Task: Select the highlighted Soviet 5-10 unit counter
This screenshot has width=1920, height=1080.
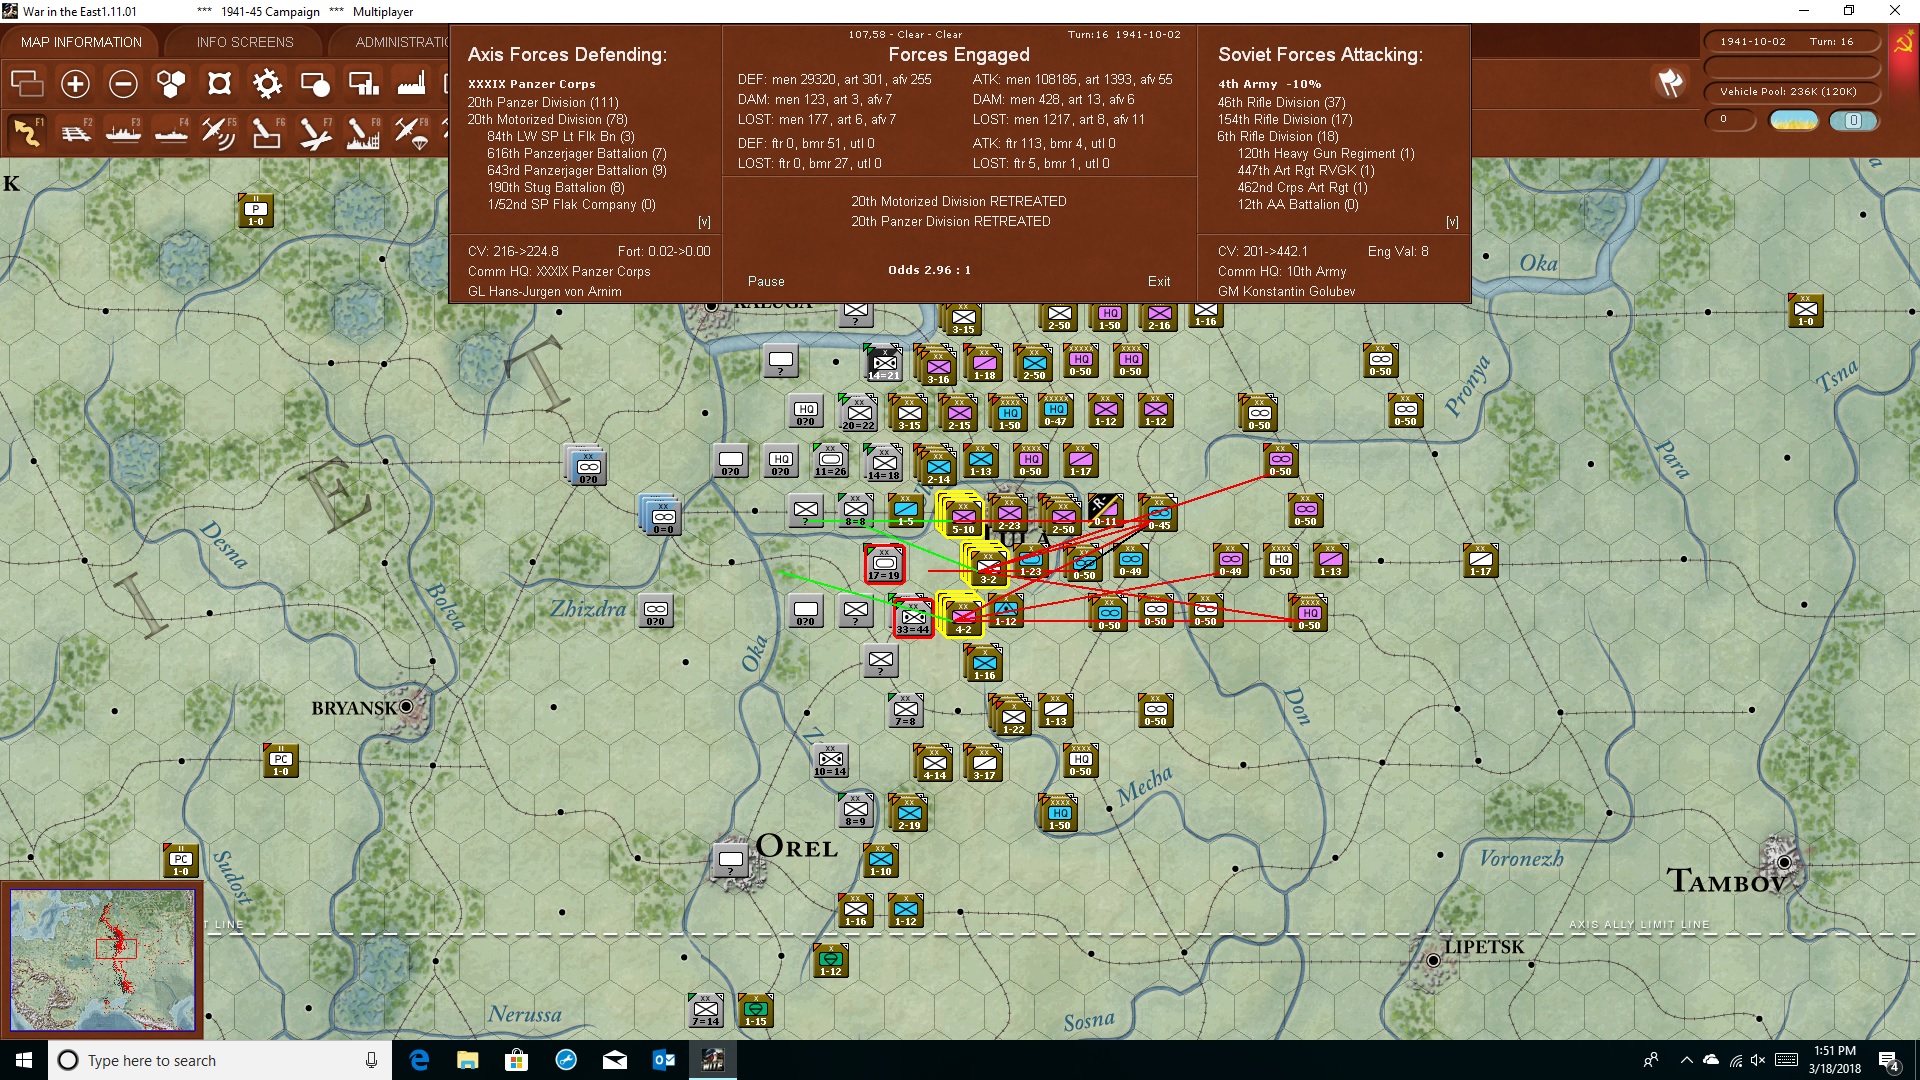Action: 963,518
